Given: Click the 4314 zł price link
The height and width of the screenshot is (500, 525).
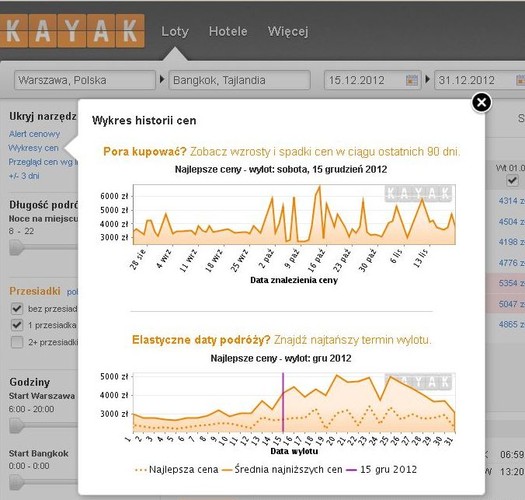Looking at the screenshot, I should coord(511,201).
